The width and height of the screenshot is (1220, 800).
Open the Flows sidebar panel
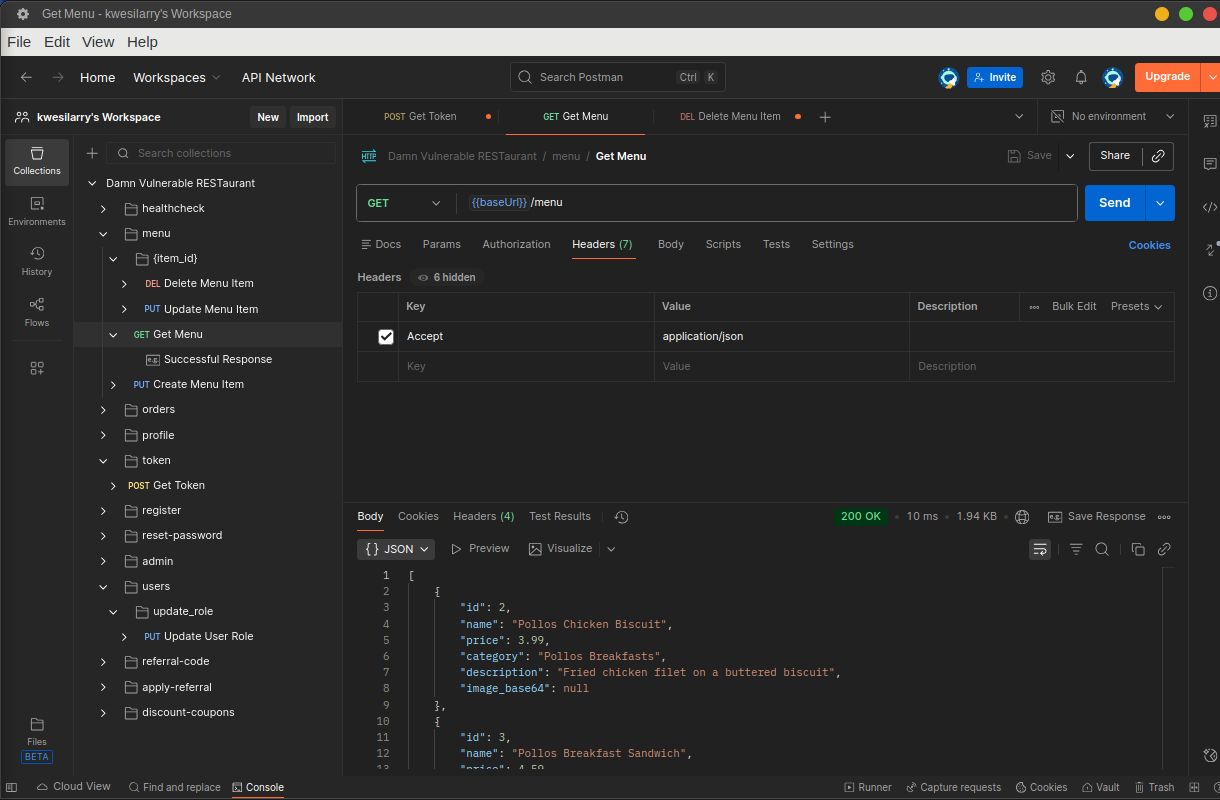[37, 312]
